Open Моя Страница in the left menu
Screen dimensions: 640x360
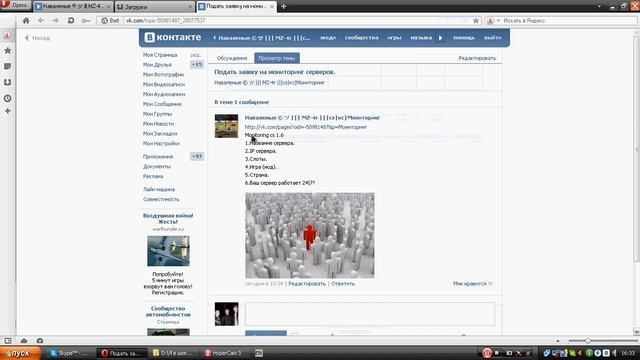[160, 55]
